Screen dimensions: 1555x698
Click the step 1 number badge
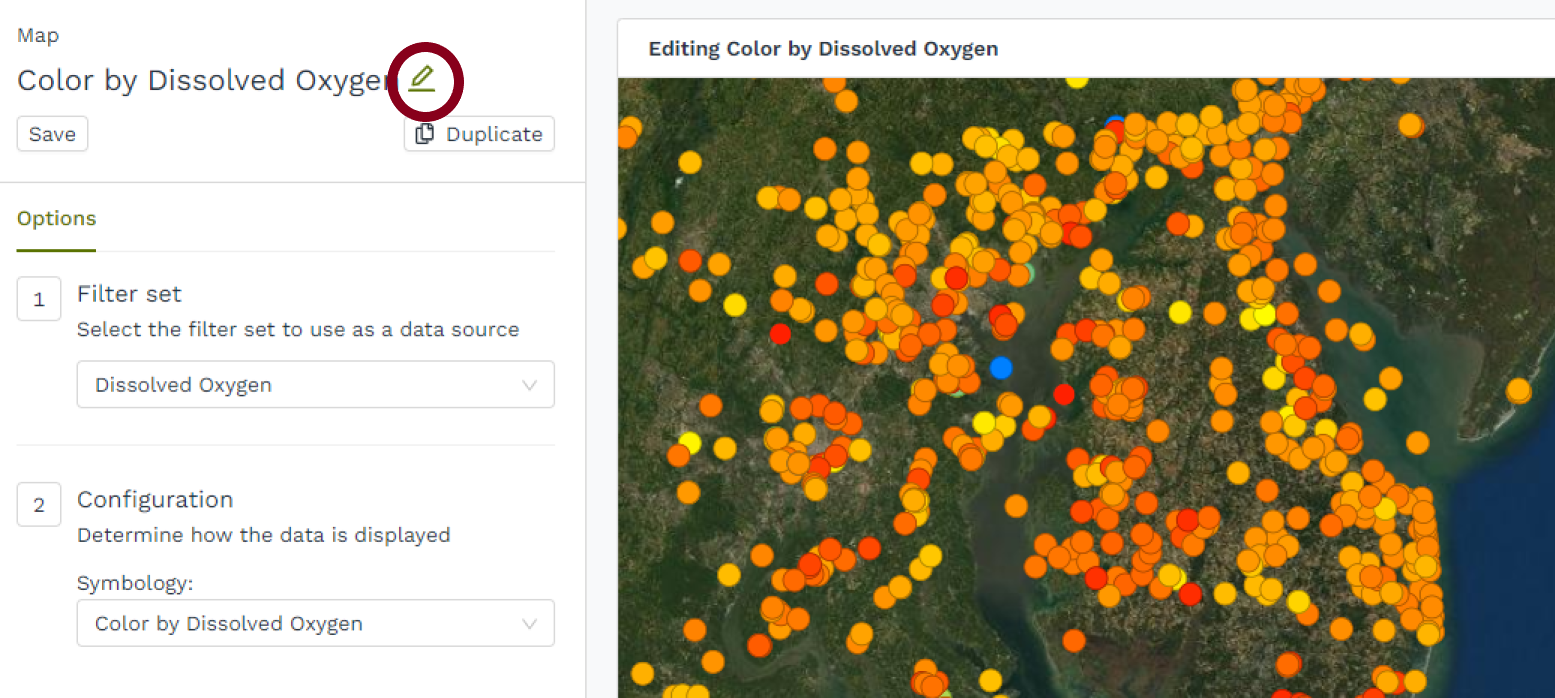click(x=39, y=299)
